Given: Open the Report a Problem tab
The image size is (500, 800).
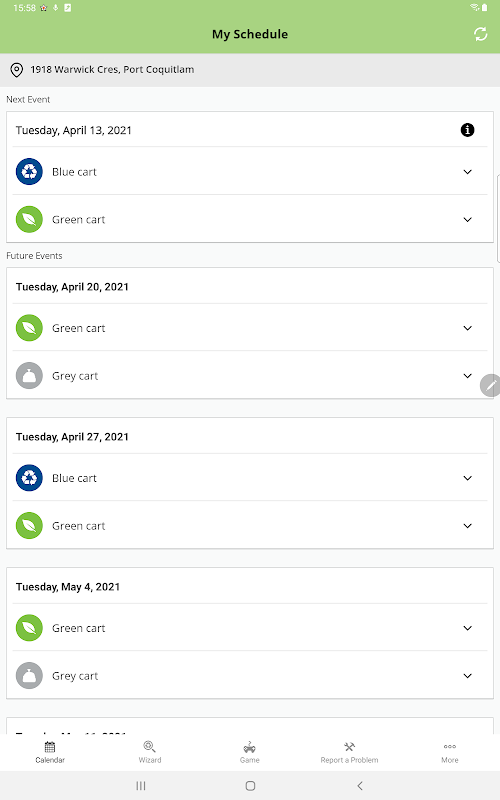Looking at the screenshot, I should pyautogui.click(x=349, y=752).
